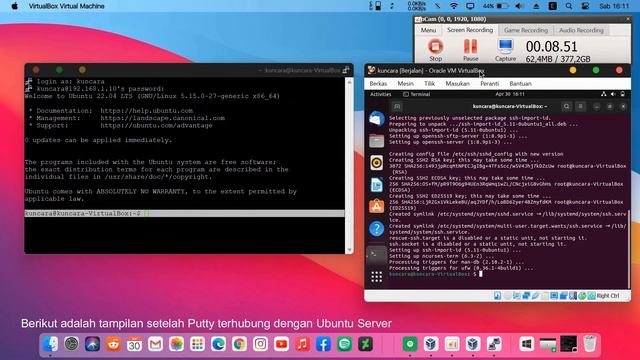Close the Ubuntu terminal window
The image size is (640, 360).
click(623, 107)
